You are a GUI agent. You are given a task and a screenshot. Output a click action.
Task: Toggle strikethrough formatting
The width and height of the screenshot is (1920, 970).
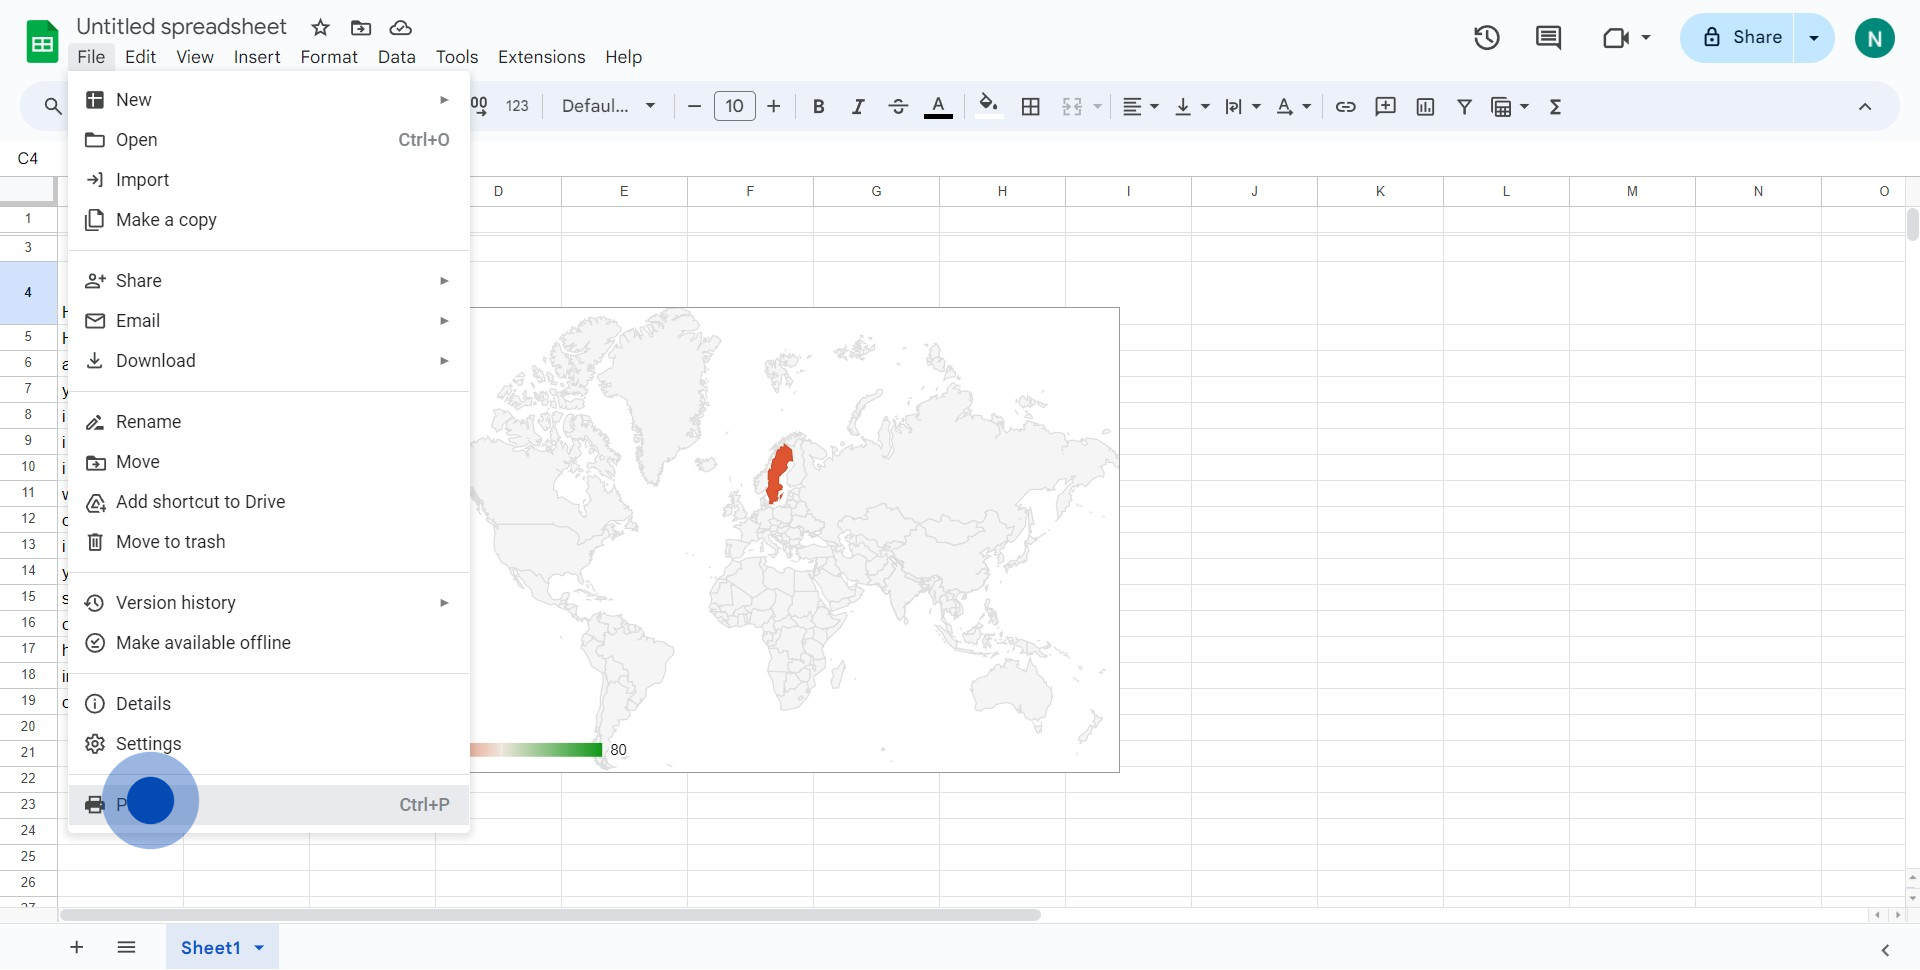[x=898, y=106]
